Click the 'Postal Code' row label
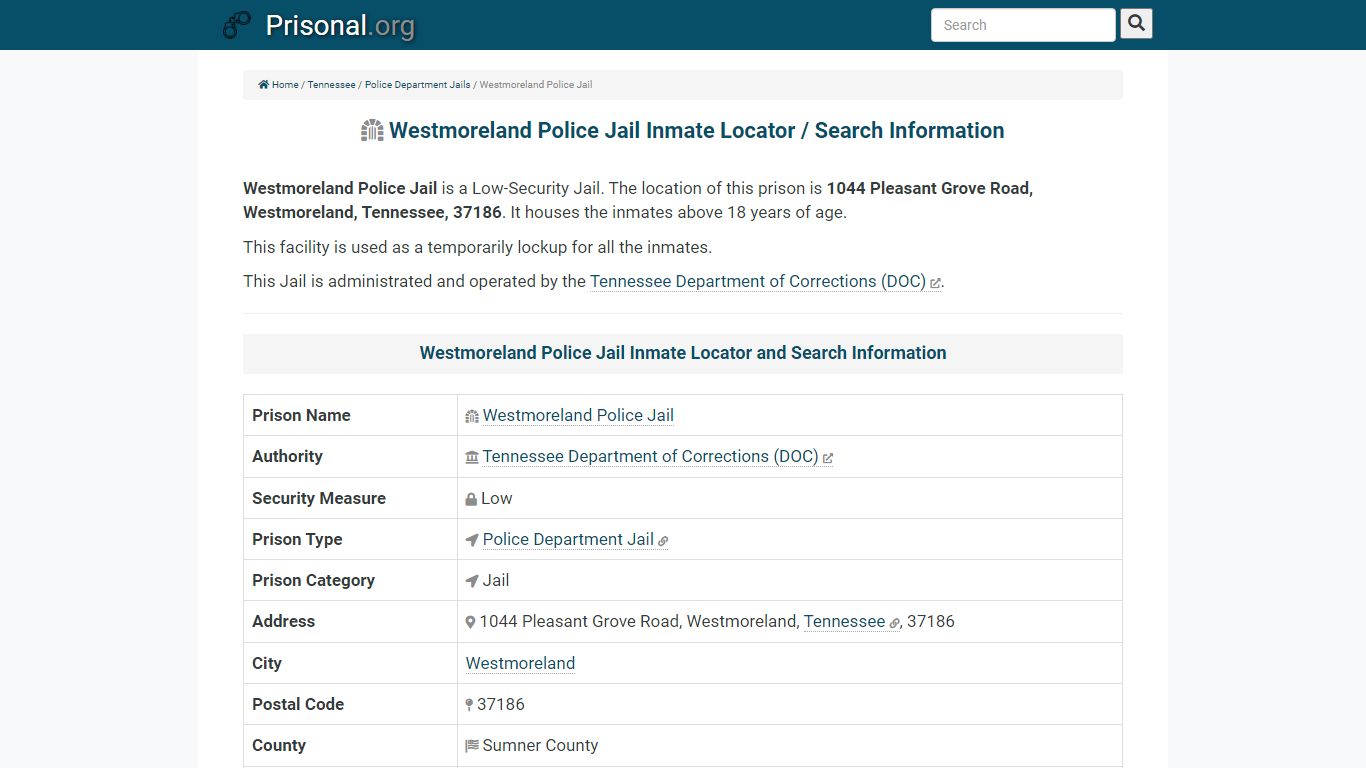Image resolution: width=1366 pixels, height=768 pixels. click(298, 704)
